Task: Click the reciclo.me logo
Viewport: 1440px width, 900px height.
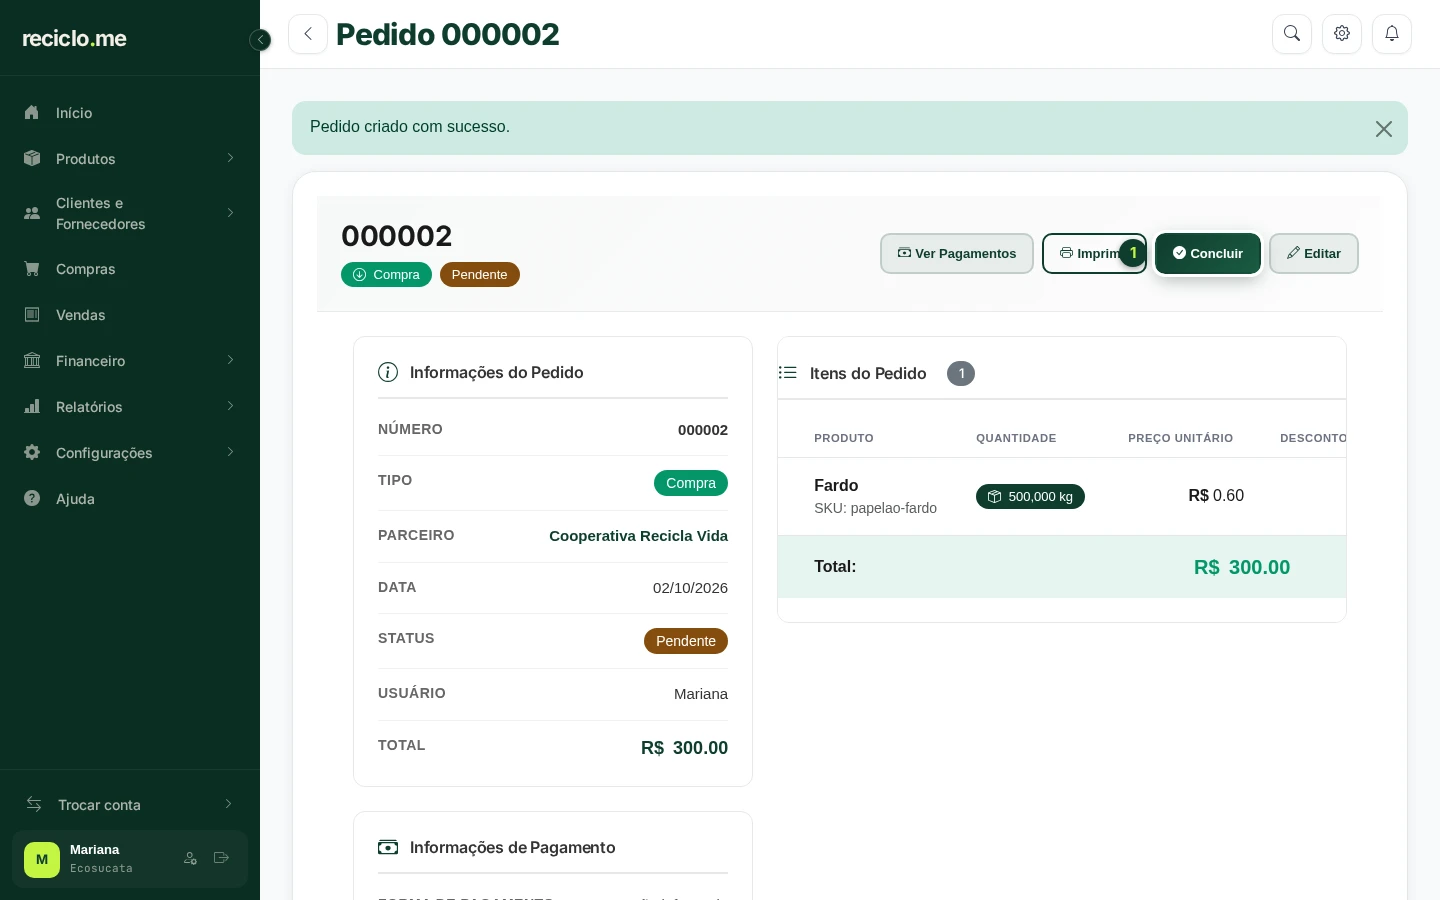Action: (x=74, y=38)
